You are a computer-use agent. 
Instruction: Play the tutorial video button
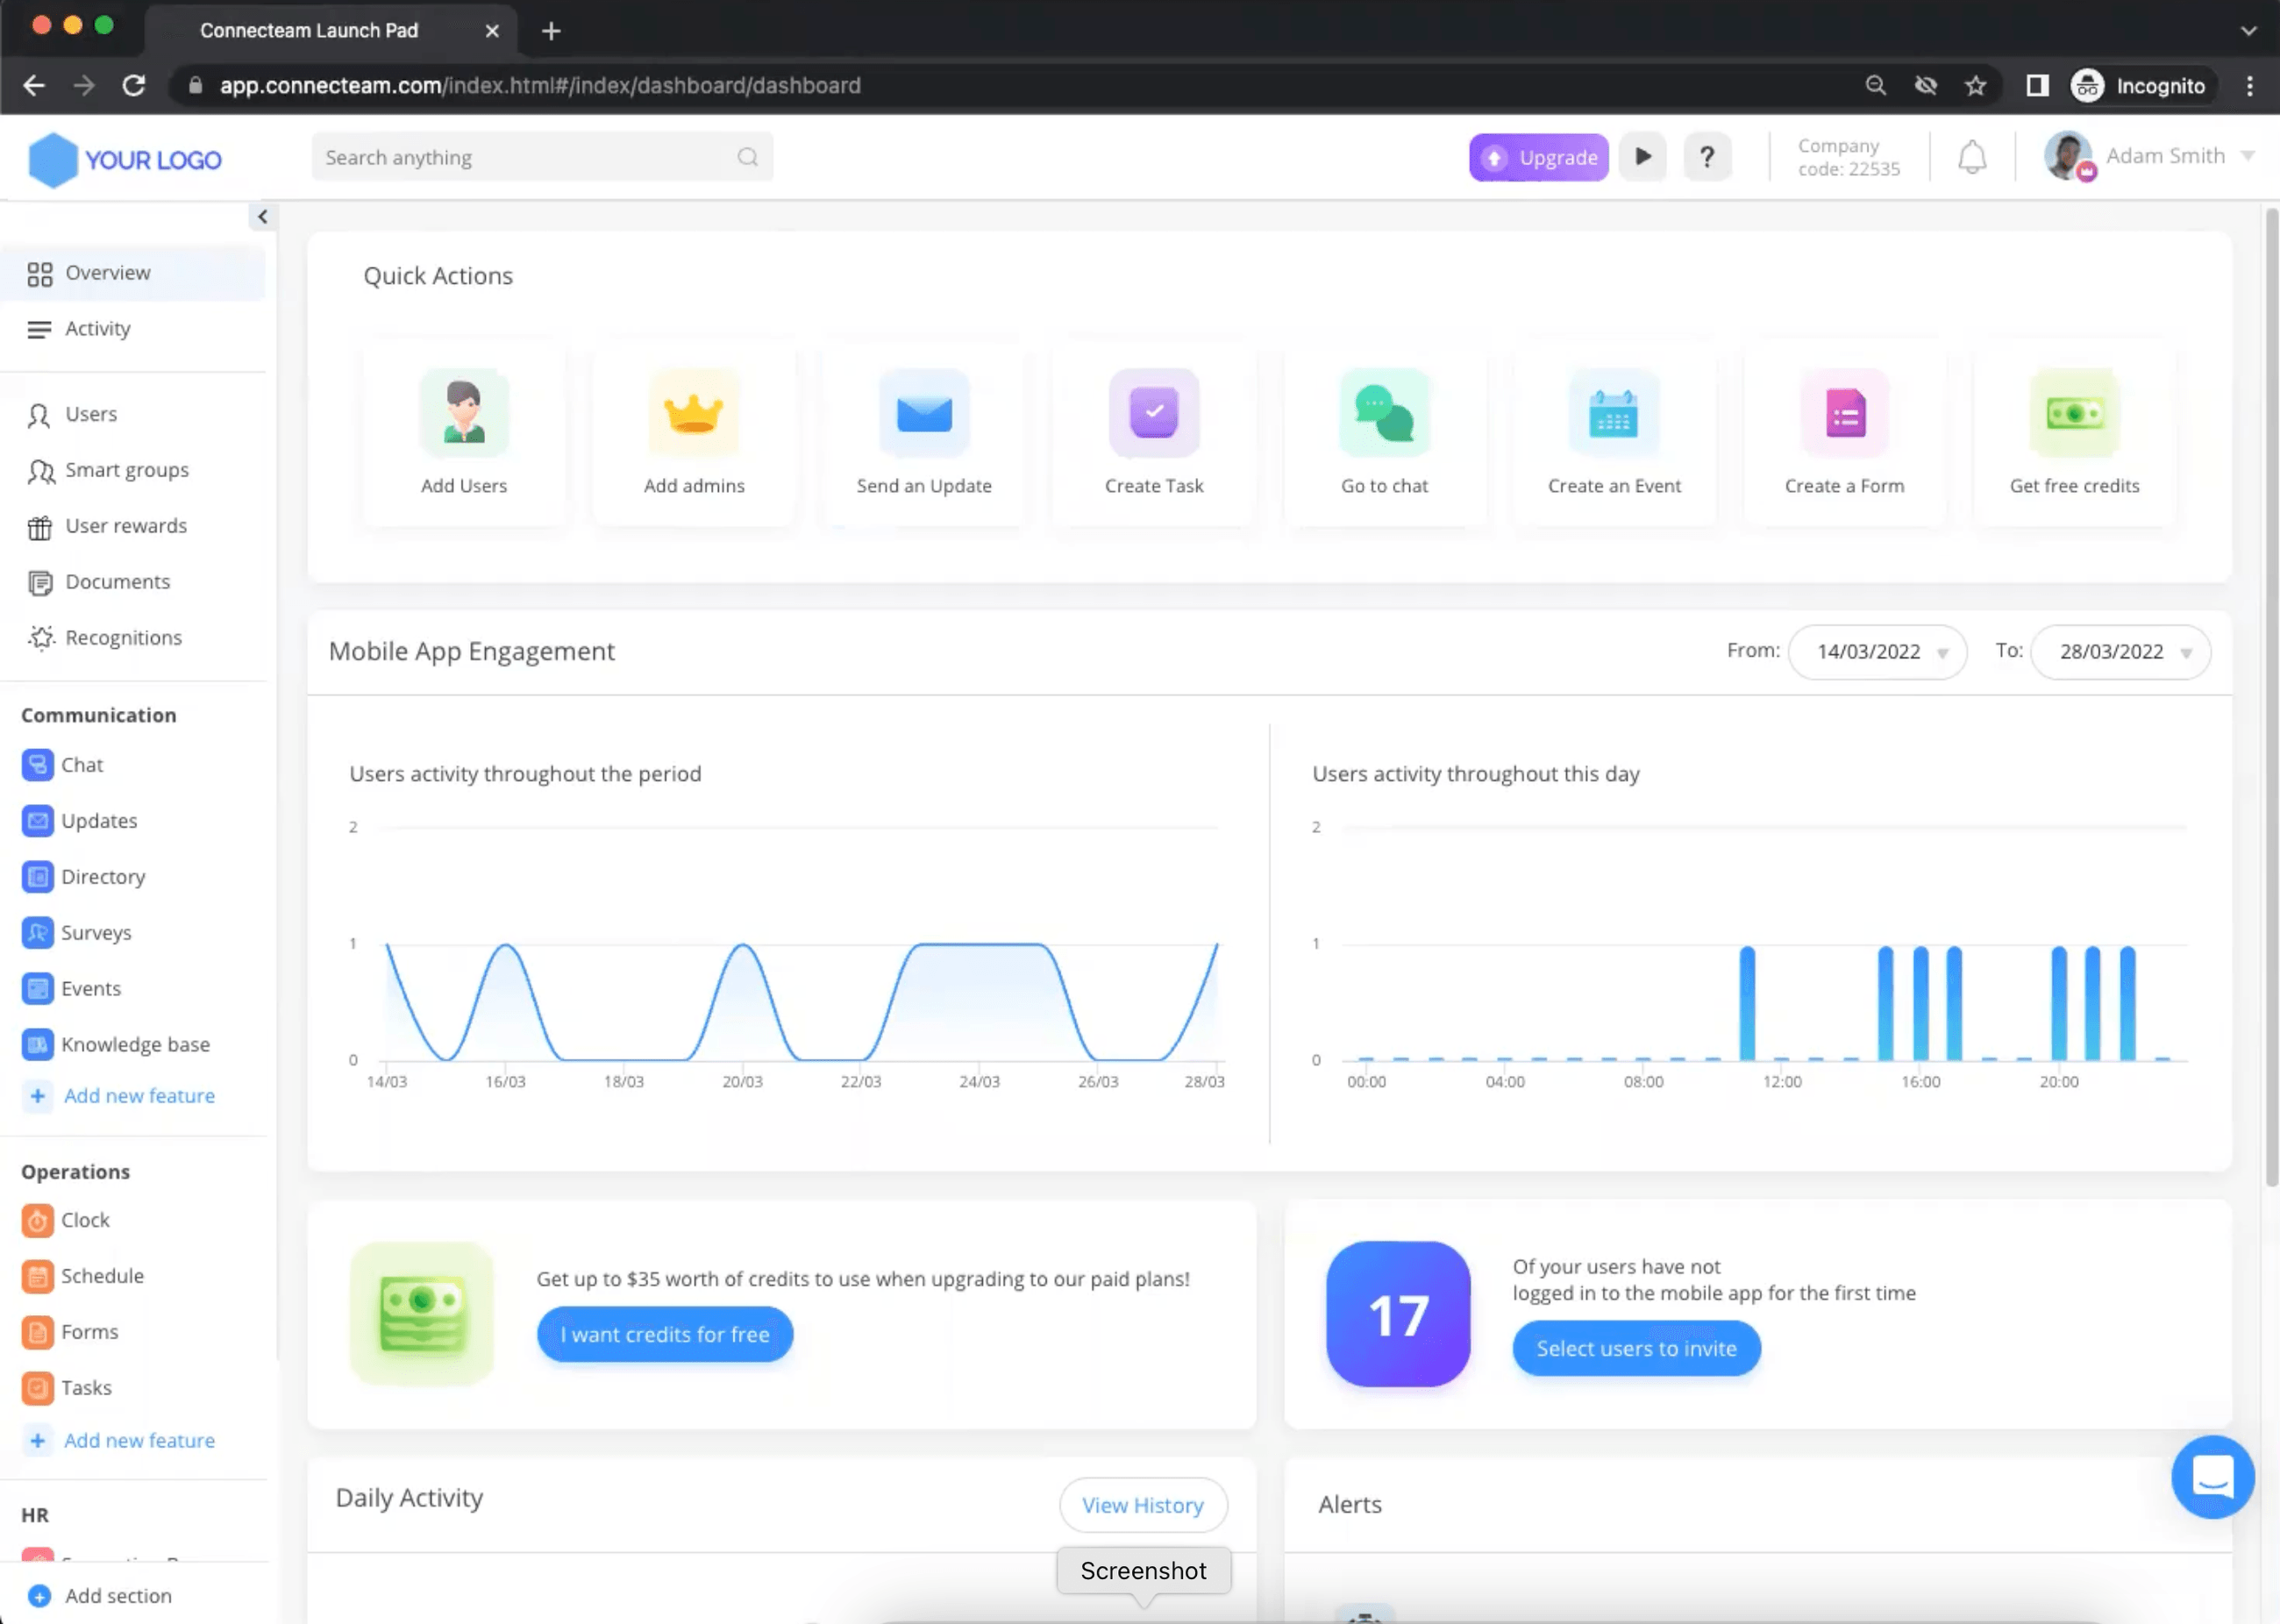[1642, 157]
